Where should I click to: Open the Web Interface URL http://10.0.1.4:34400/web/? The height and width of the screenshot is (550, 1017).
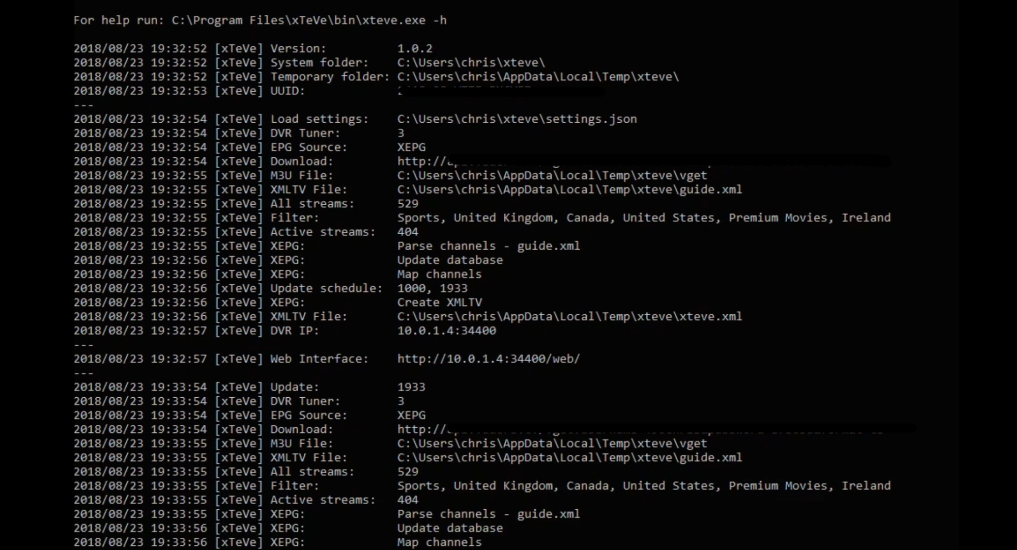(488, 359)
